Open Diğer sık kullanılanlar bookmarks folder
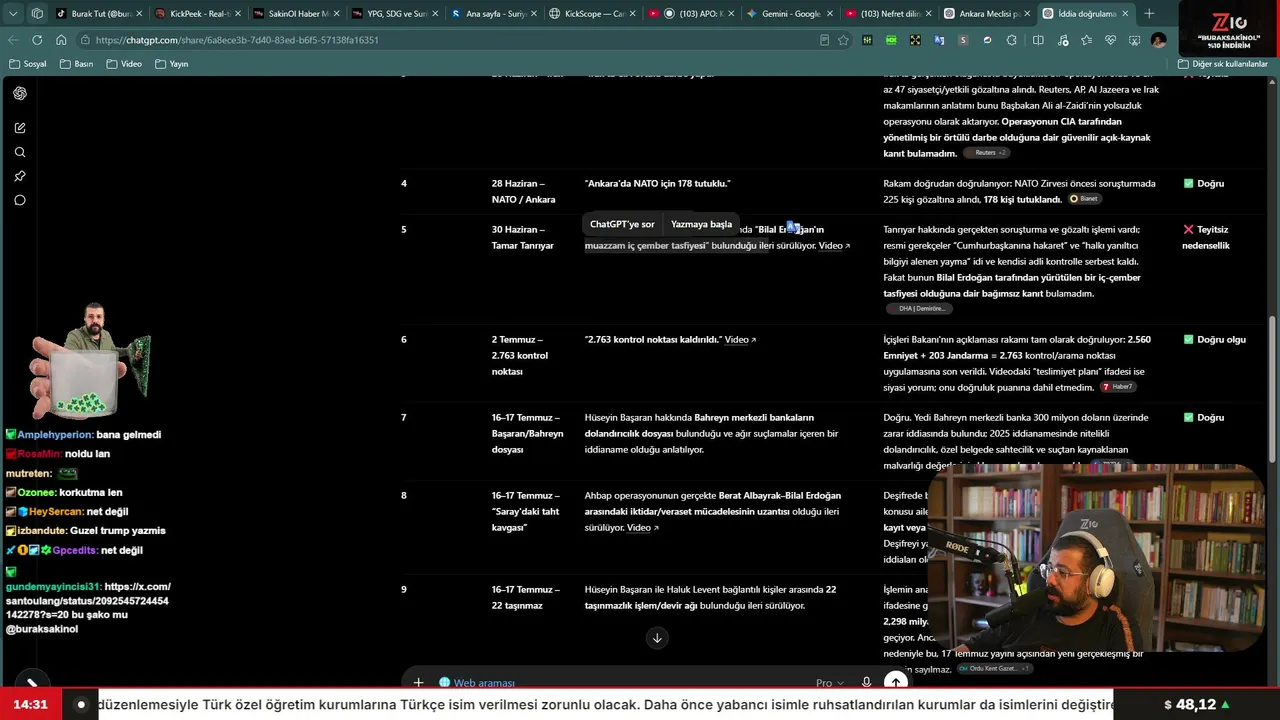 (x=1222, y=64)
